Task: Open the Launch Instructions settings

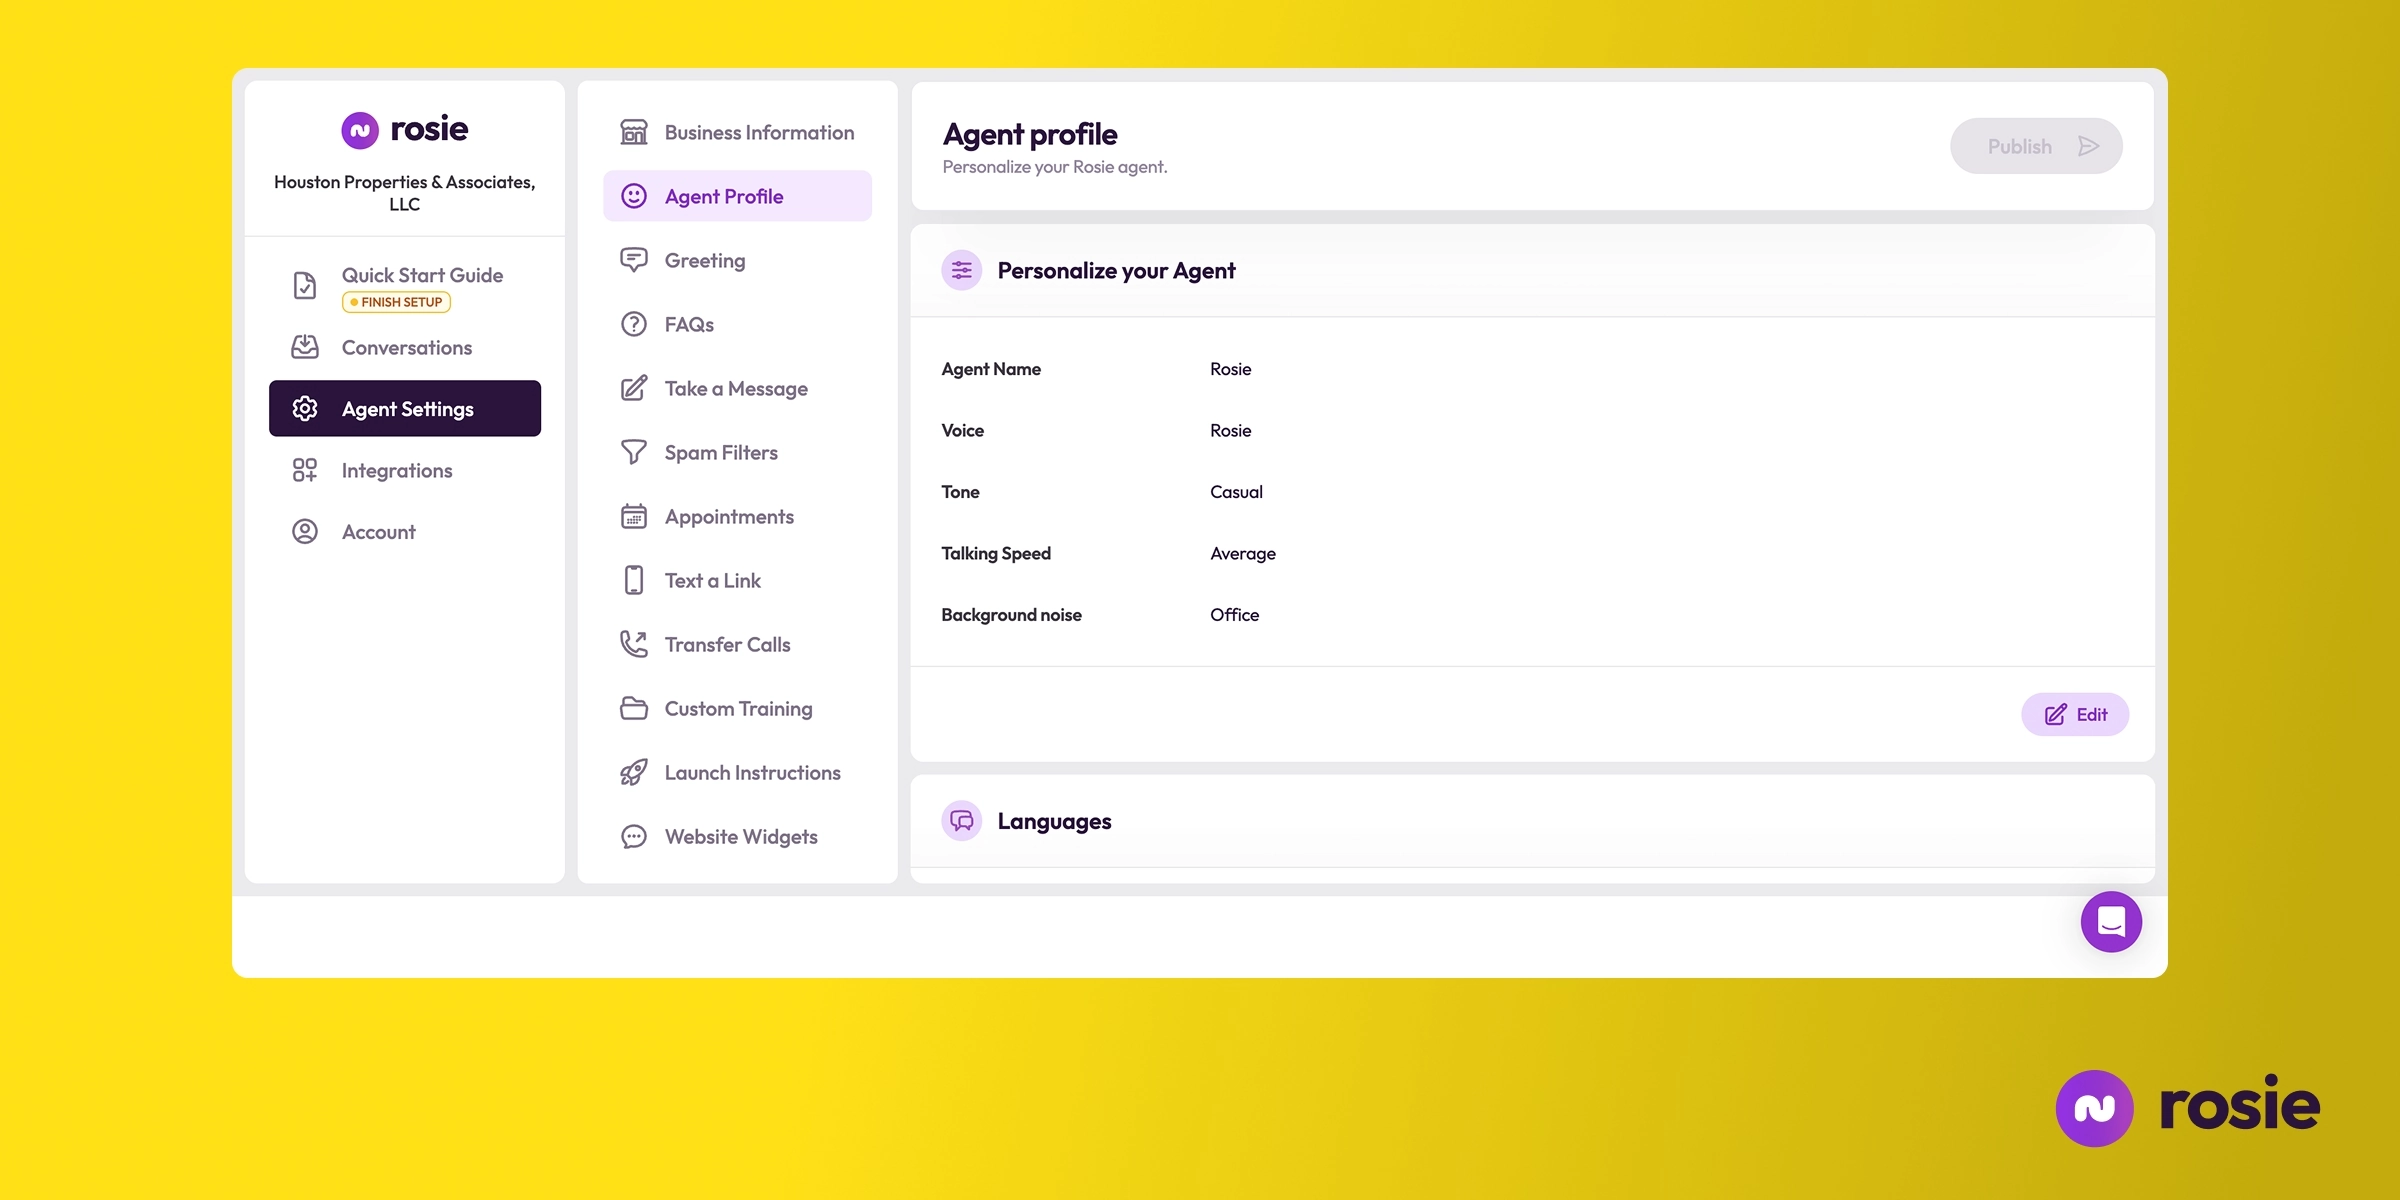Action: coord(738,772)
